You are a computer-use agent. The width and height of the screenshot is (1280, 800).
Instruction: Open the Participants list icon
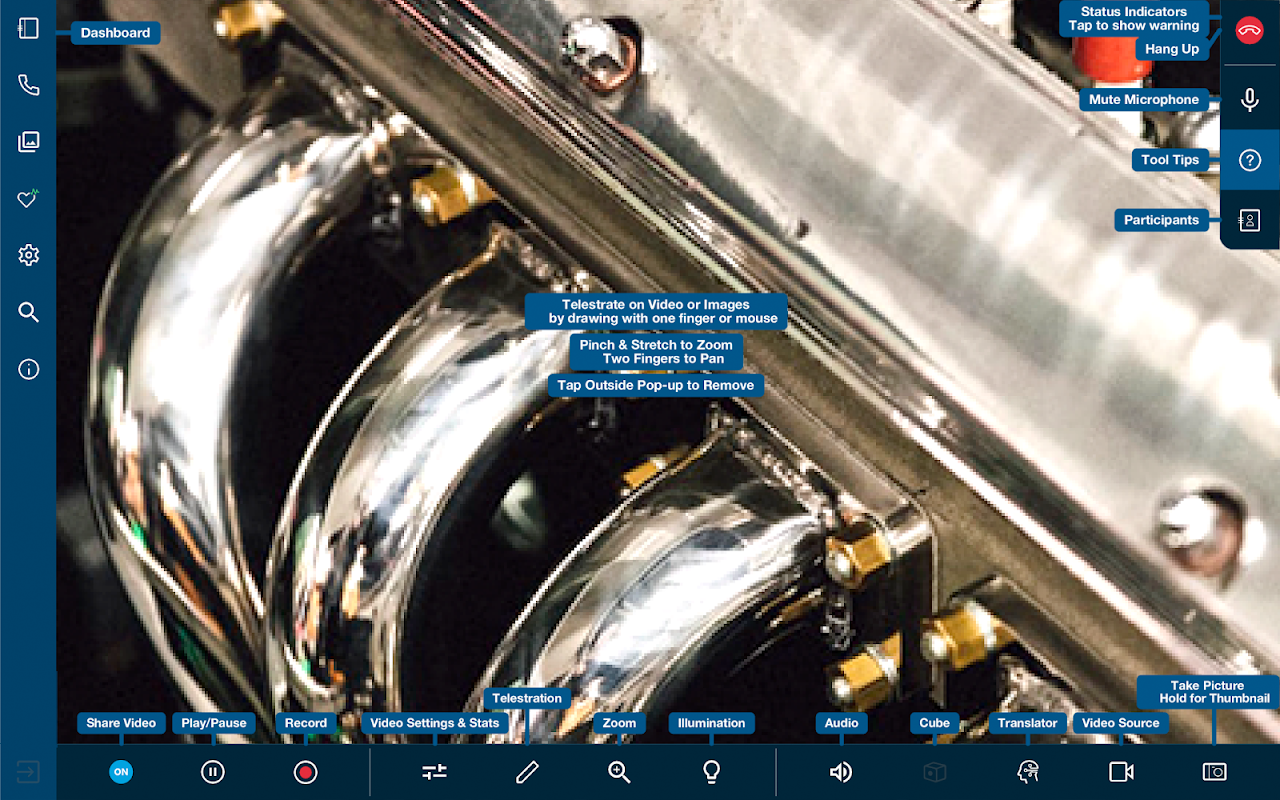point(1249,221)
